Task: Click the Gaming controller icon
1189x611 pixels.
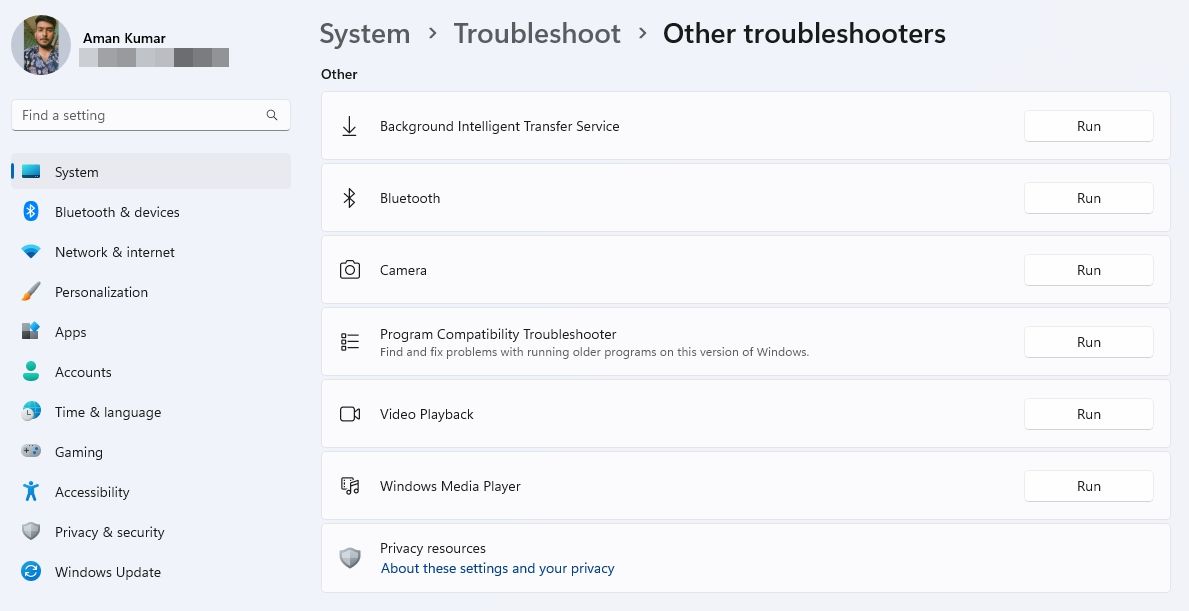Action: pyautogui.click(x=31, y=452)
